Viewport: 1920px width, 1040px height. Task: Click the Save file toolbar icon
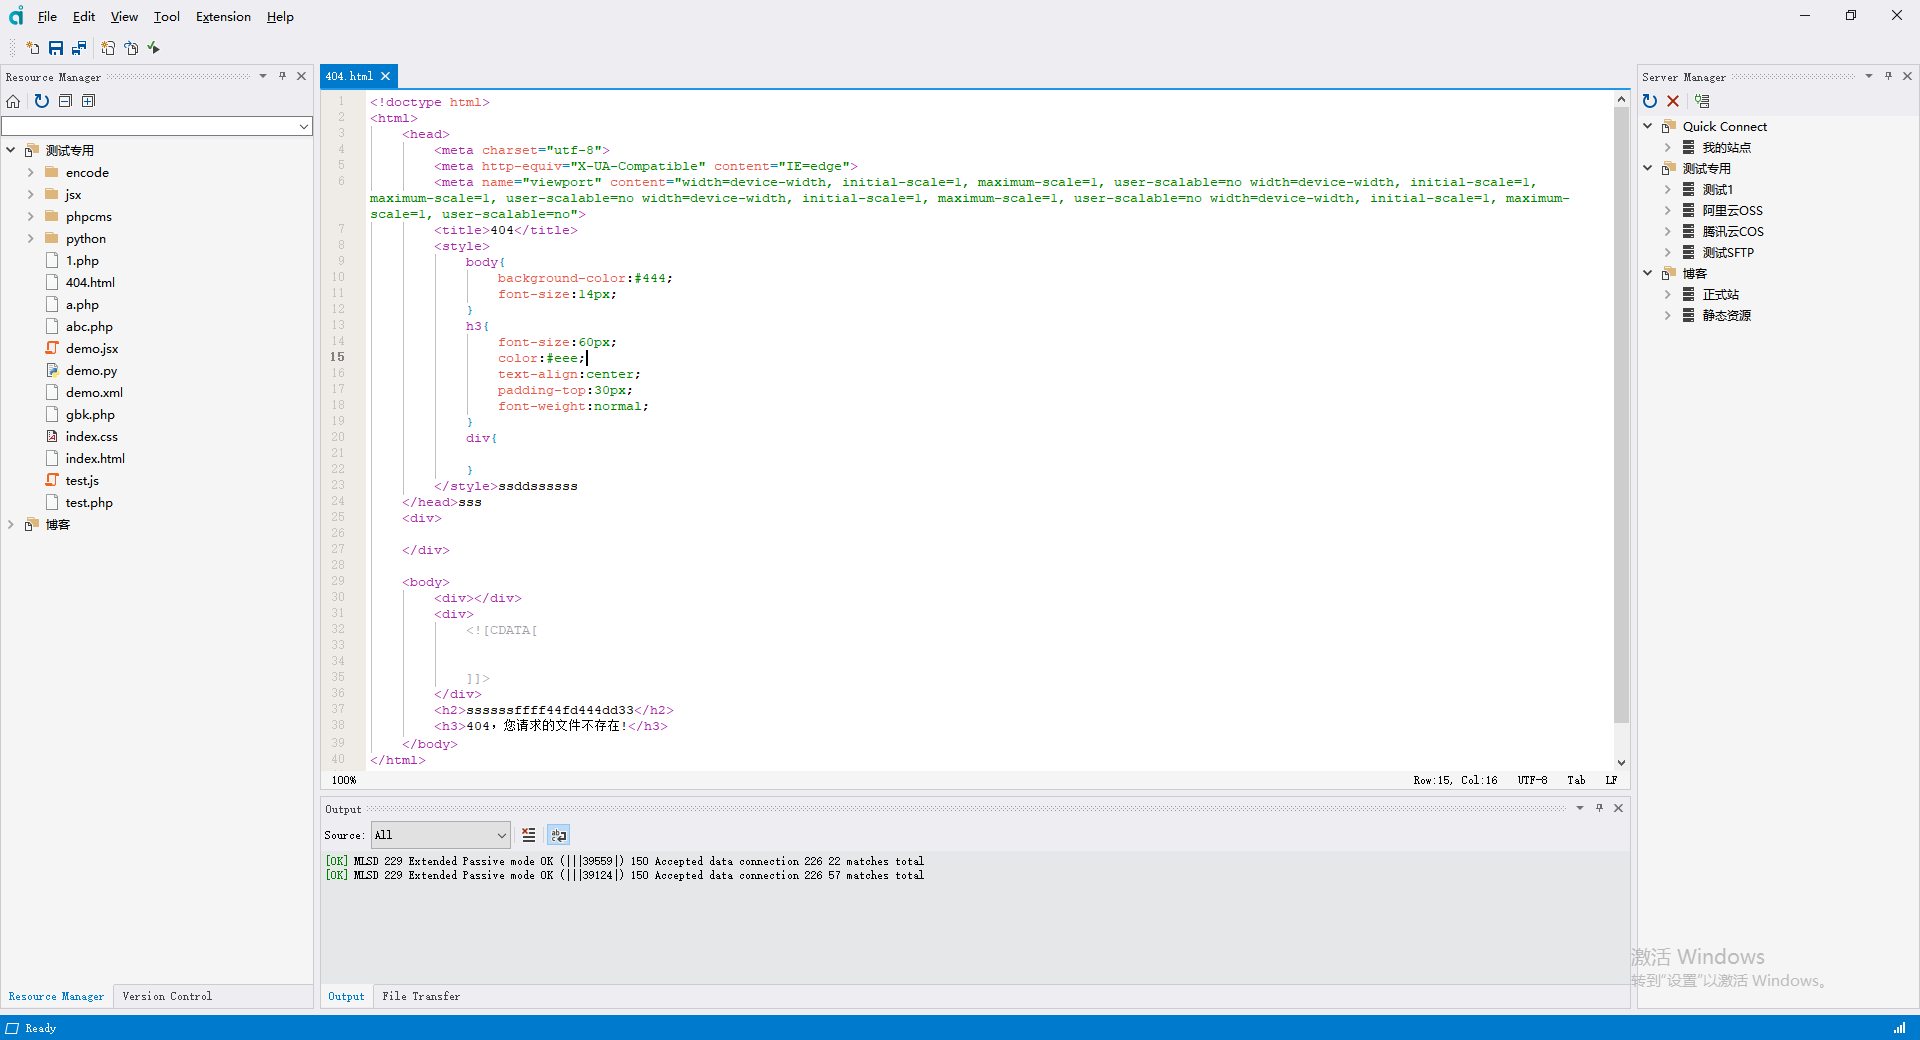click(56, 48)
